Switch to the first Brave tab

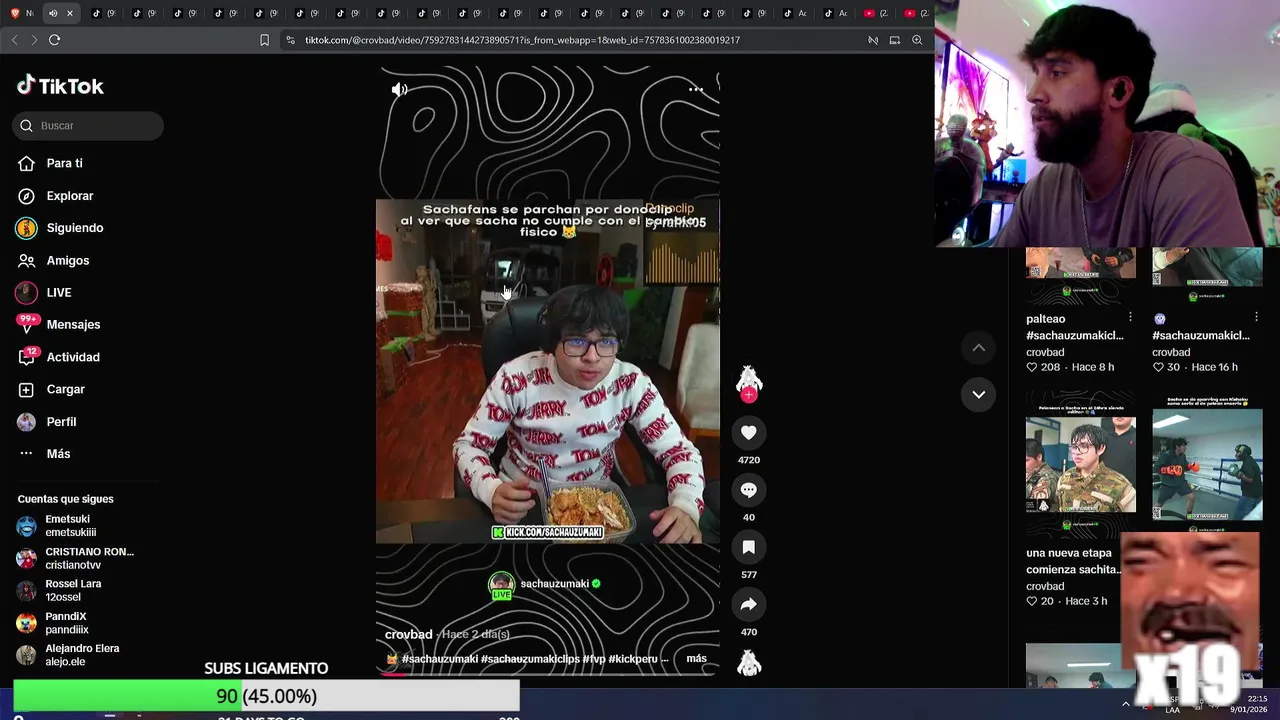20,13
